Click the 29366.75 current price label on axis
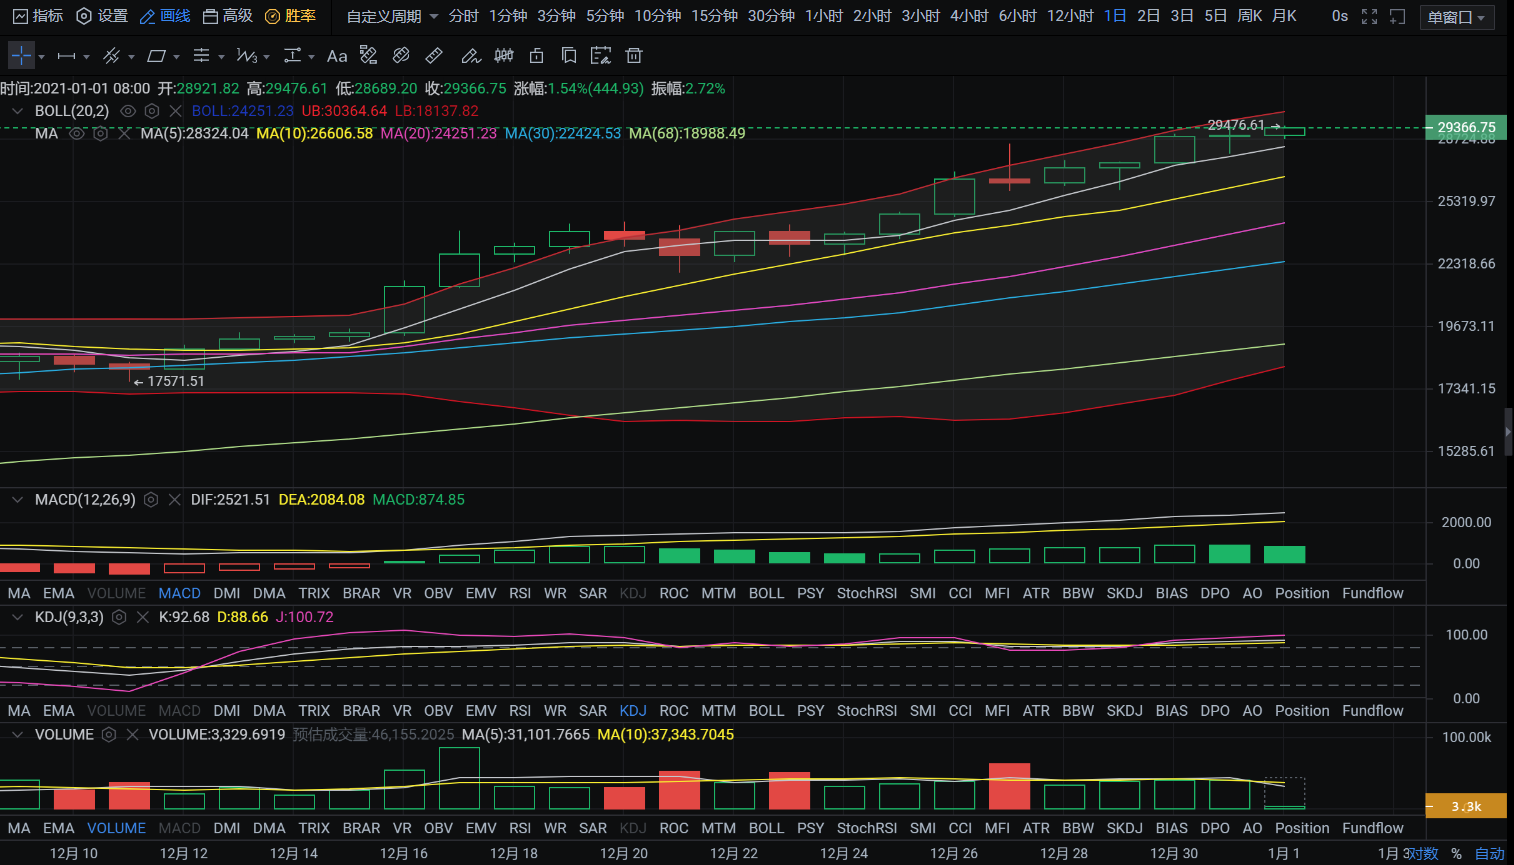This screenshot has height=865, width=1514. pyautogui.click(x=1466, y=127)
